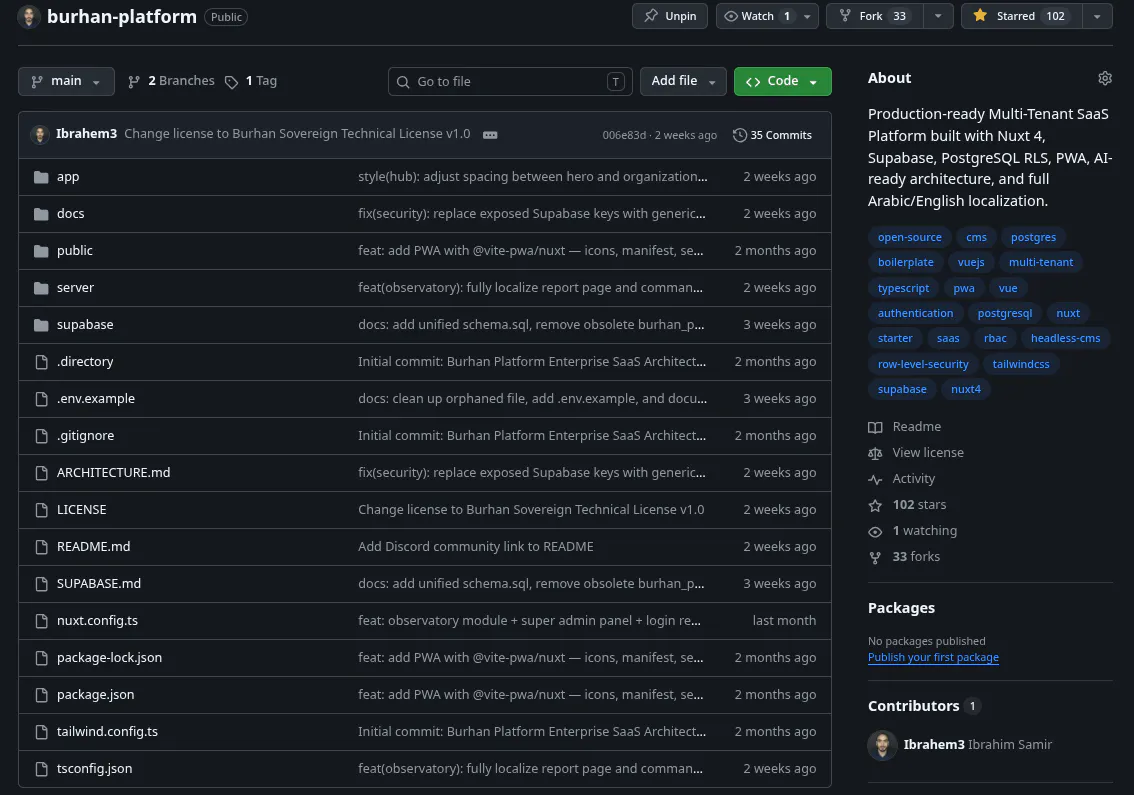Image resolution: width=1134 pixels, height=795 pixels.
Task: Open the ARCHITECTURE.md file
Action: [x=114, y=473]
